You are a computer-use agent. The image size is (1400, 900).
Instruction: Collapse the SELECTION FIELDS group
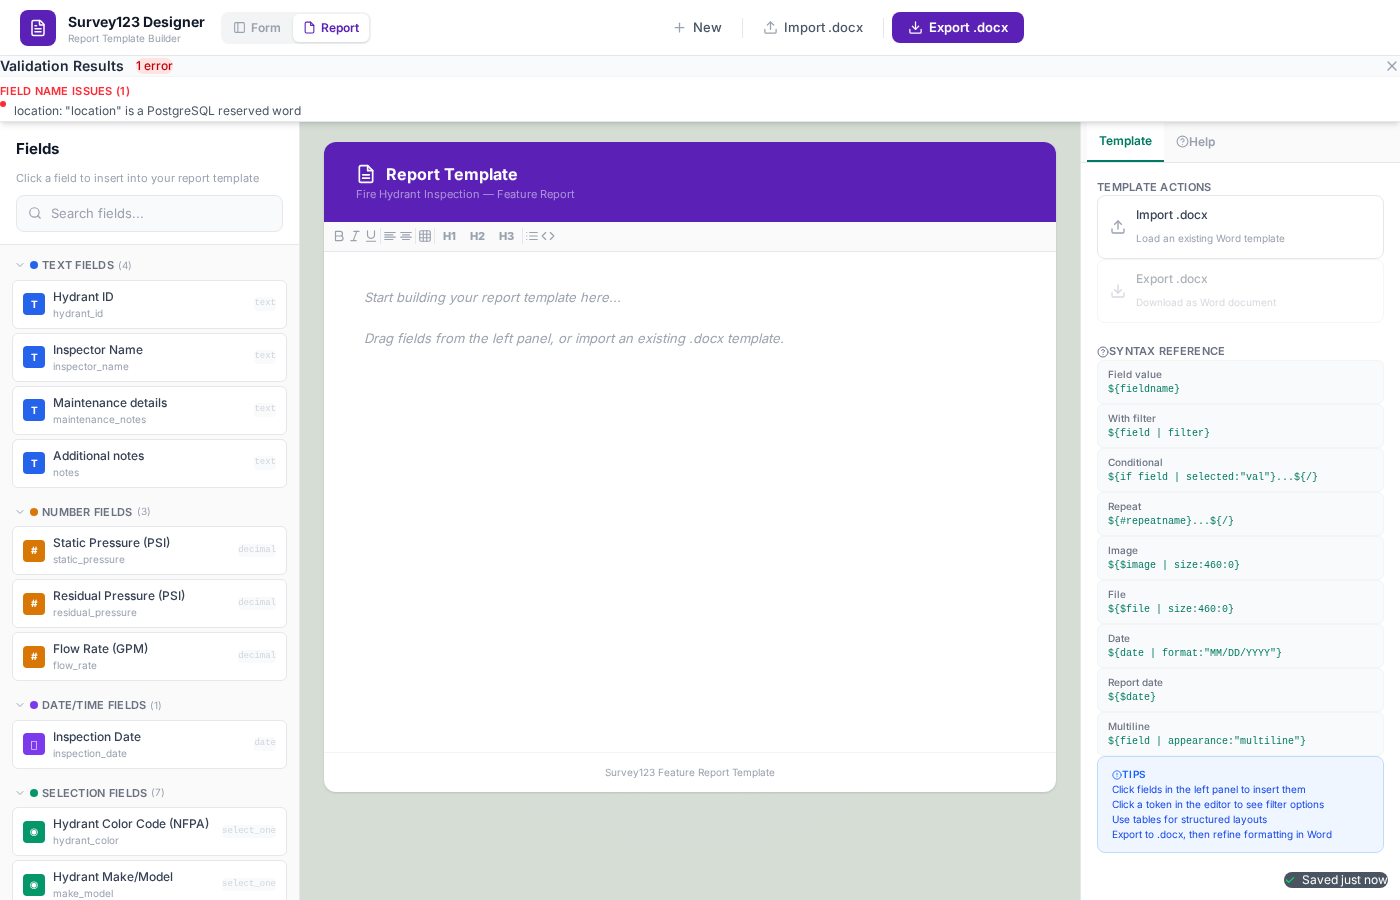pos(20,793)
